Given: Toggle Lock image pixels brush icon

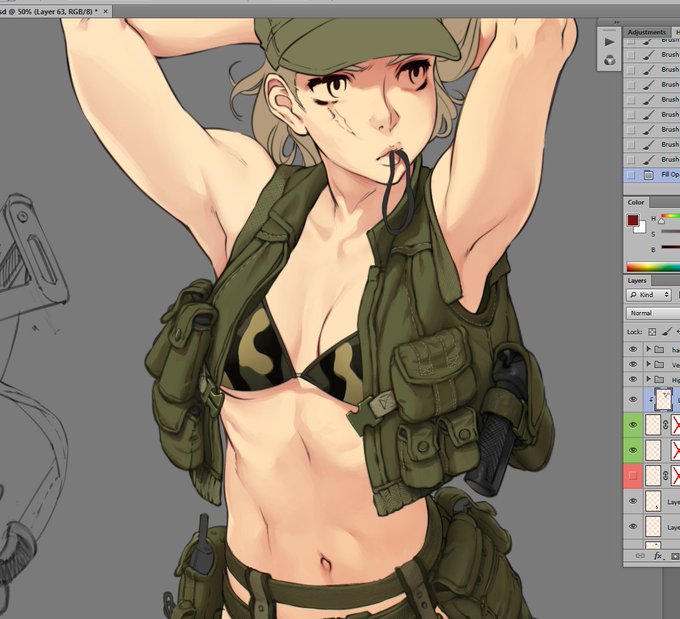Looking at the screenshot, I should coord(667,332).
